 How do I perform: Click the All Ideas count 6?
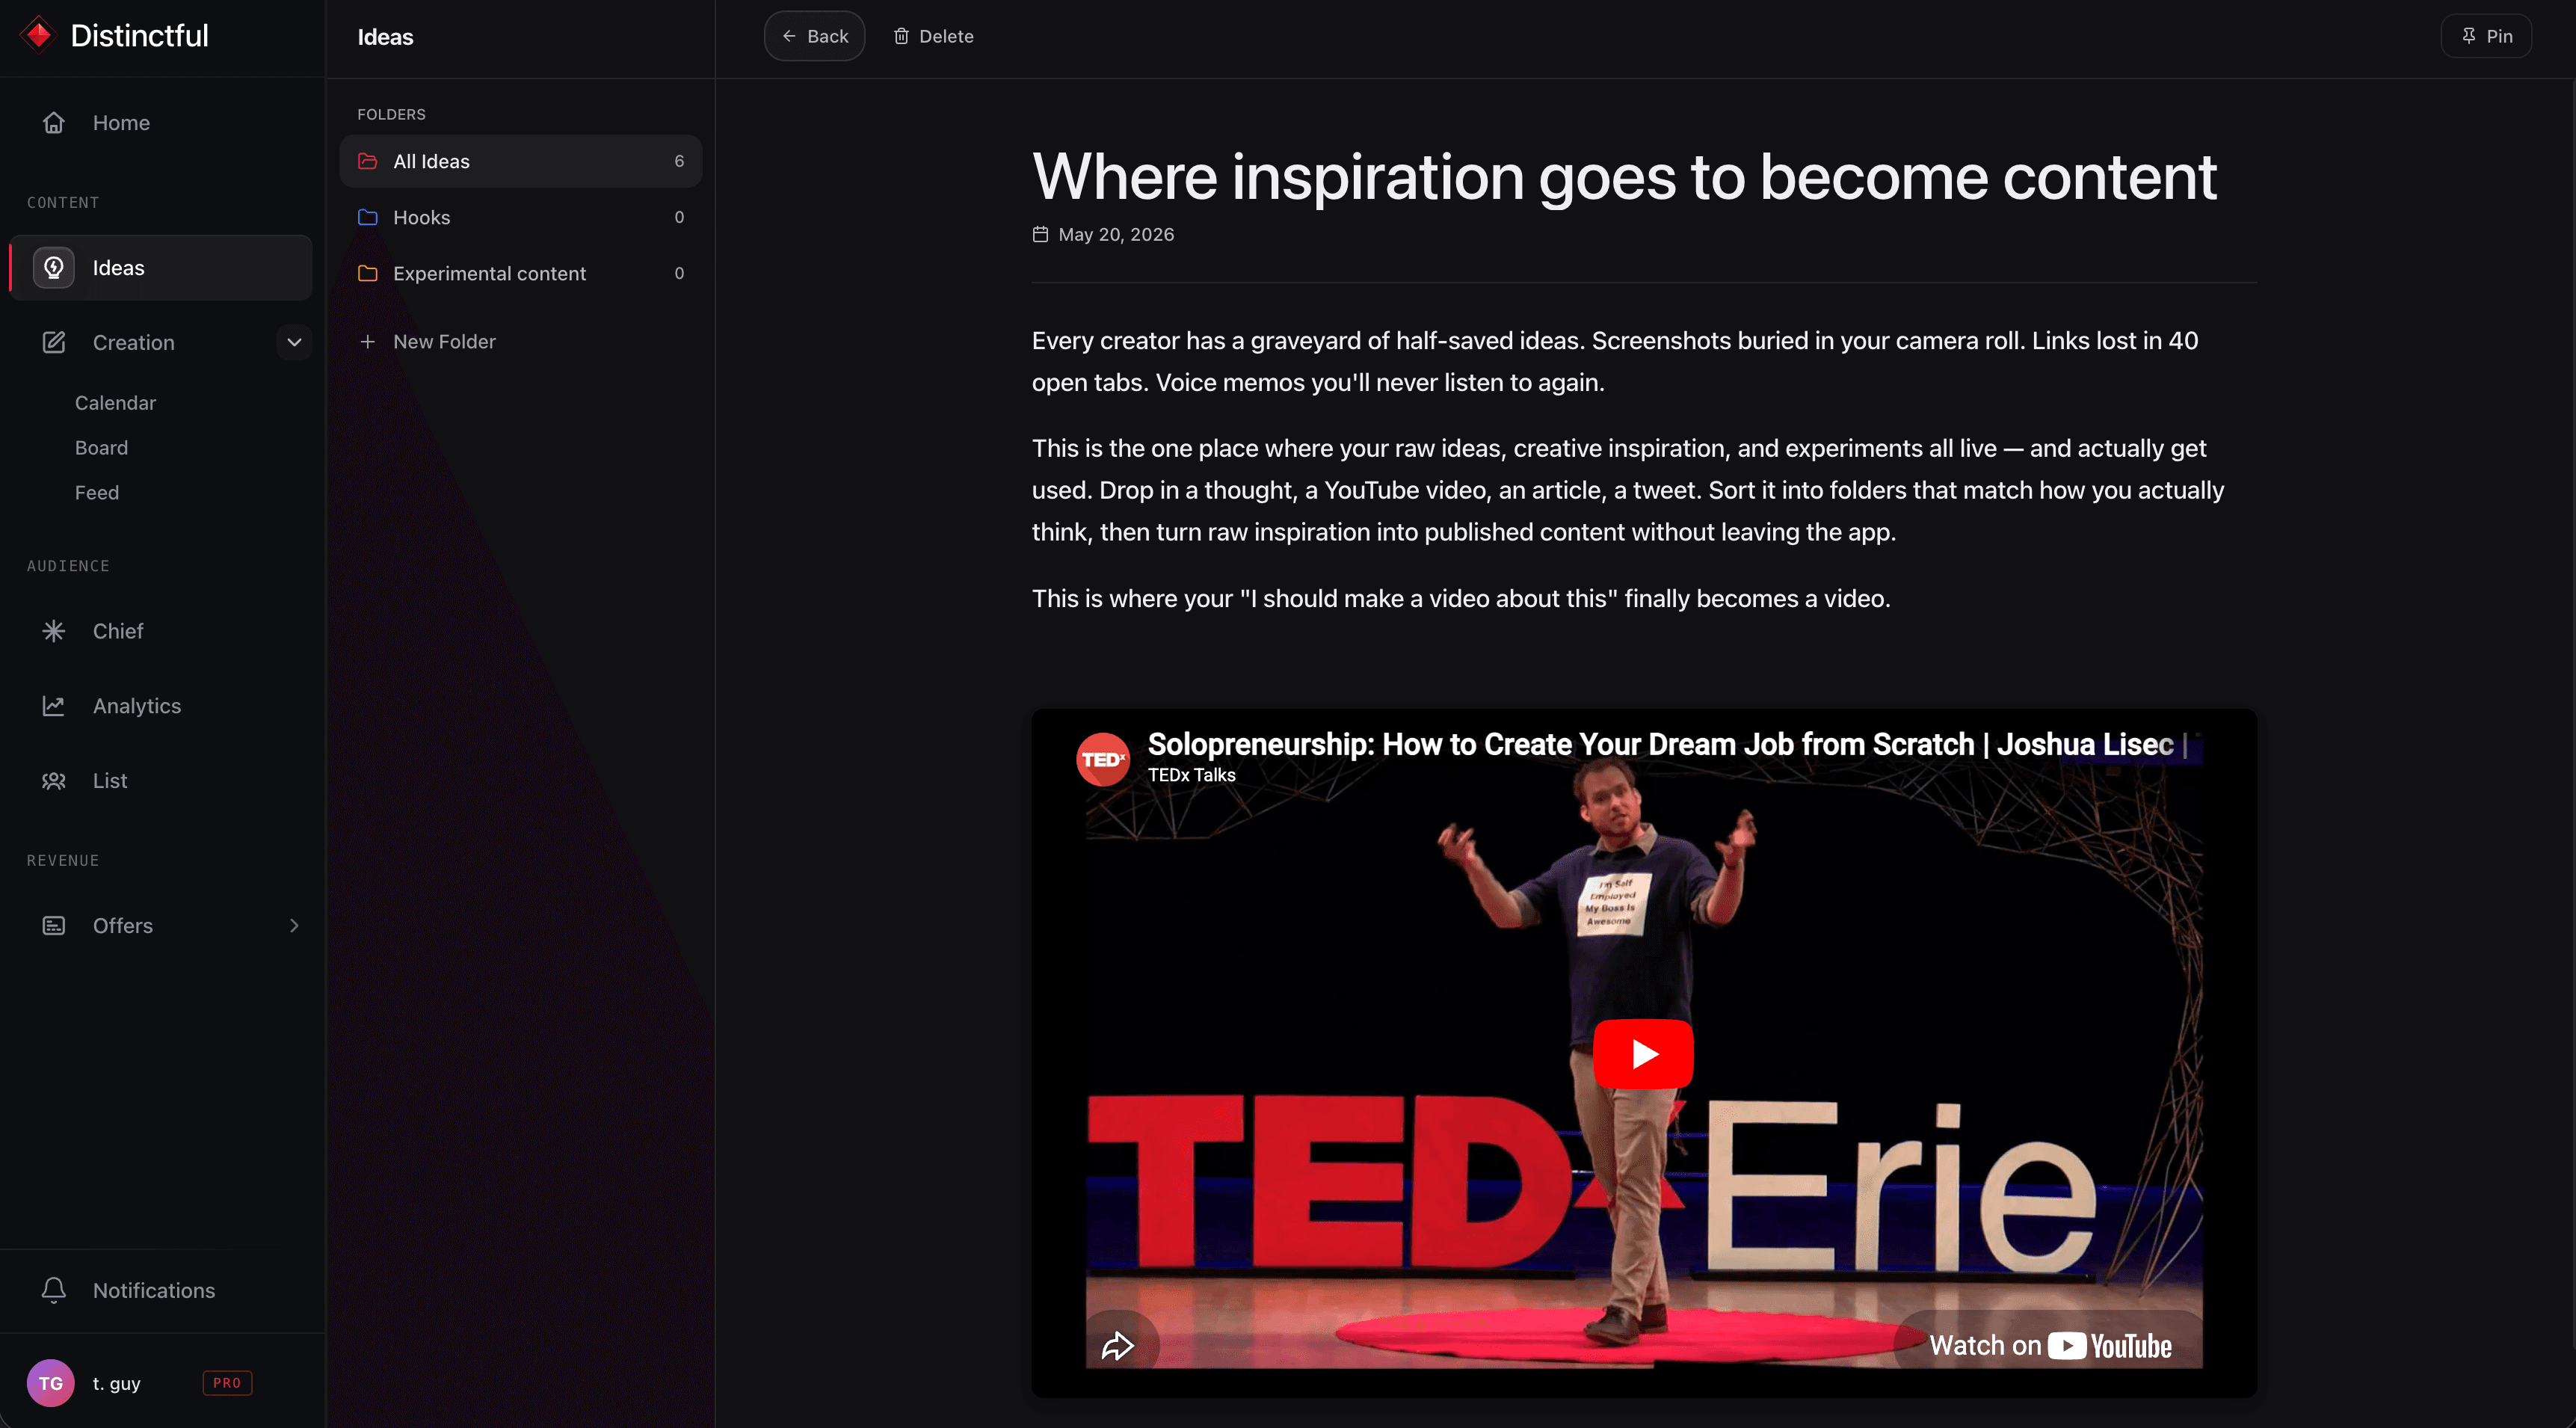tap(679, 161)
